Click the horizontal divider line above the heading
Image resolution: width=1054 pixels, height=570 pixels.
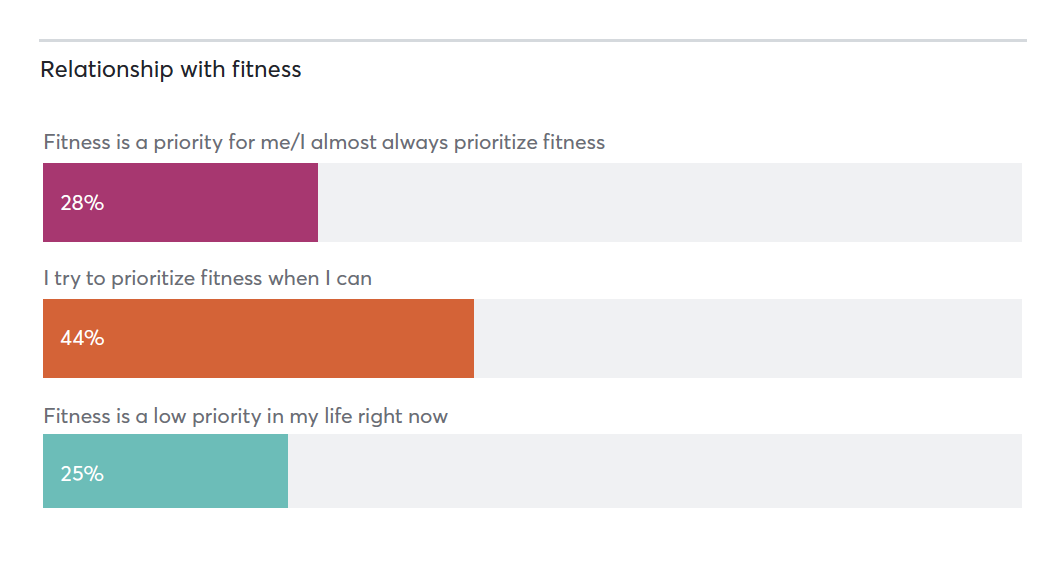point(532,41)
